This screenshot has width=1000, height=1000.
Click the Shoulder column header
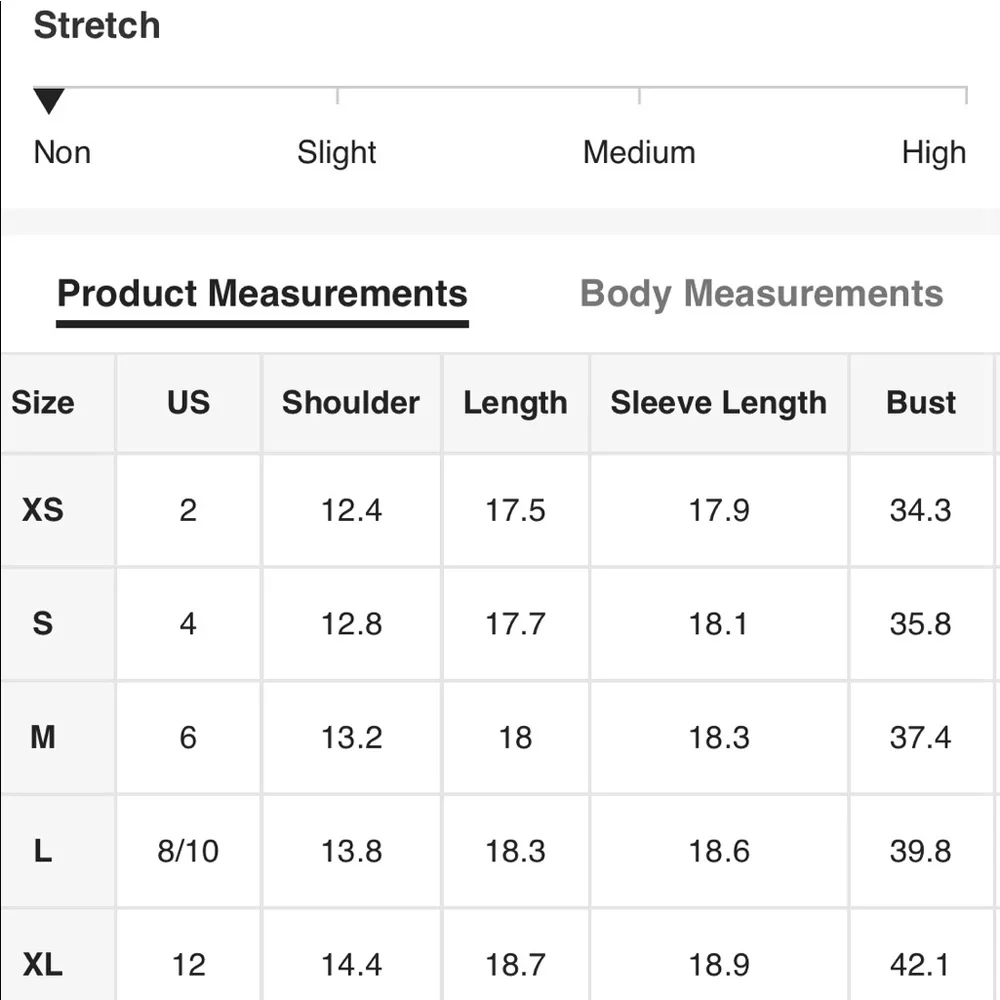[351, 403]
